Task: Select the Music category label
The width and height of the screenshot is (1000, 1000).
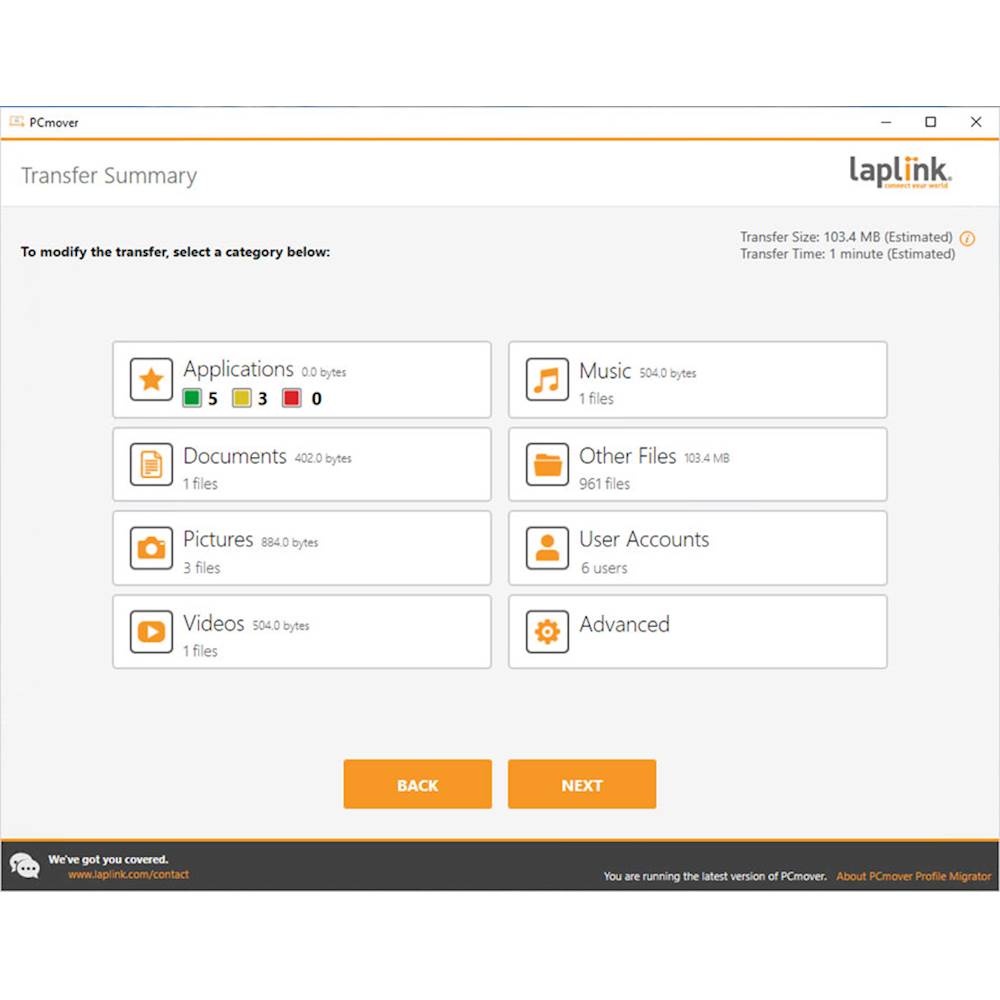Action: (605, 371)
